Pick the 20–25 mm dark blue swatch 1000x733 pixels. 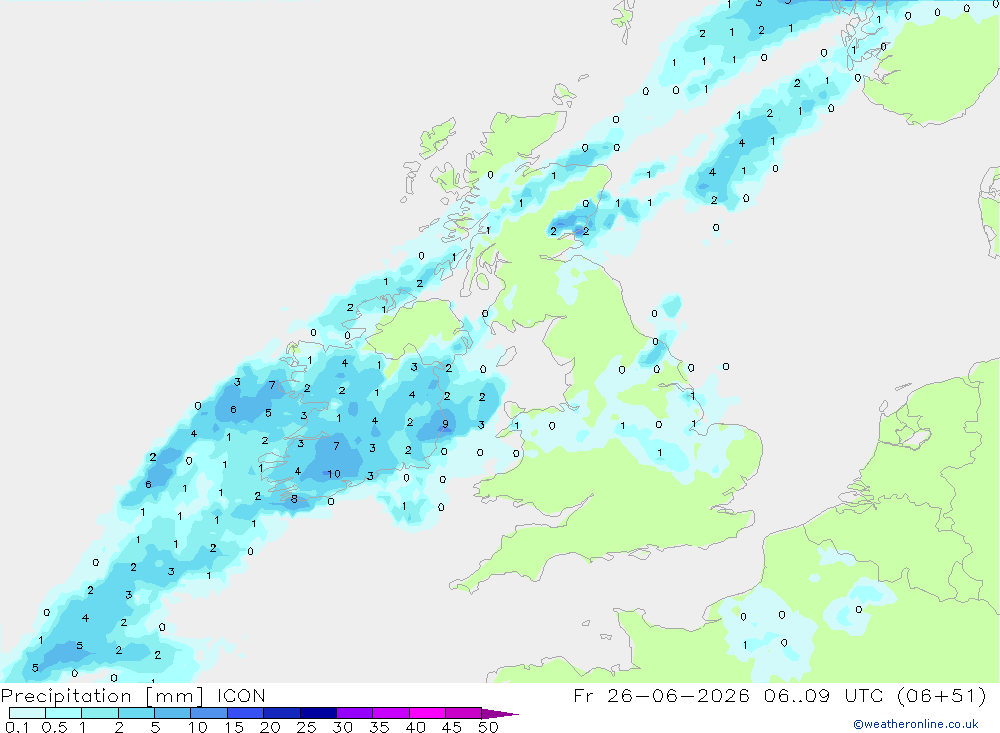tap(282, 713)
